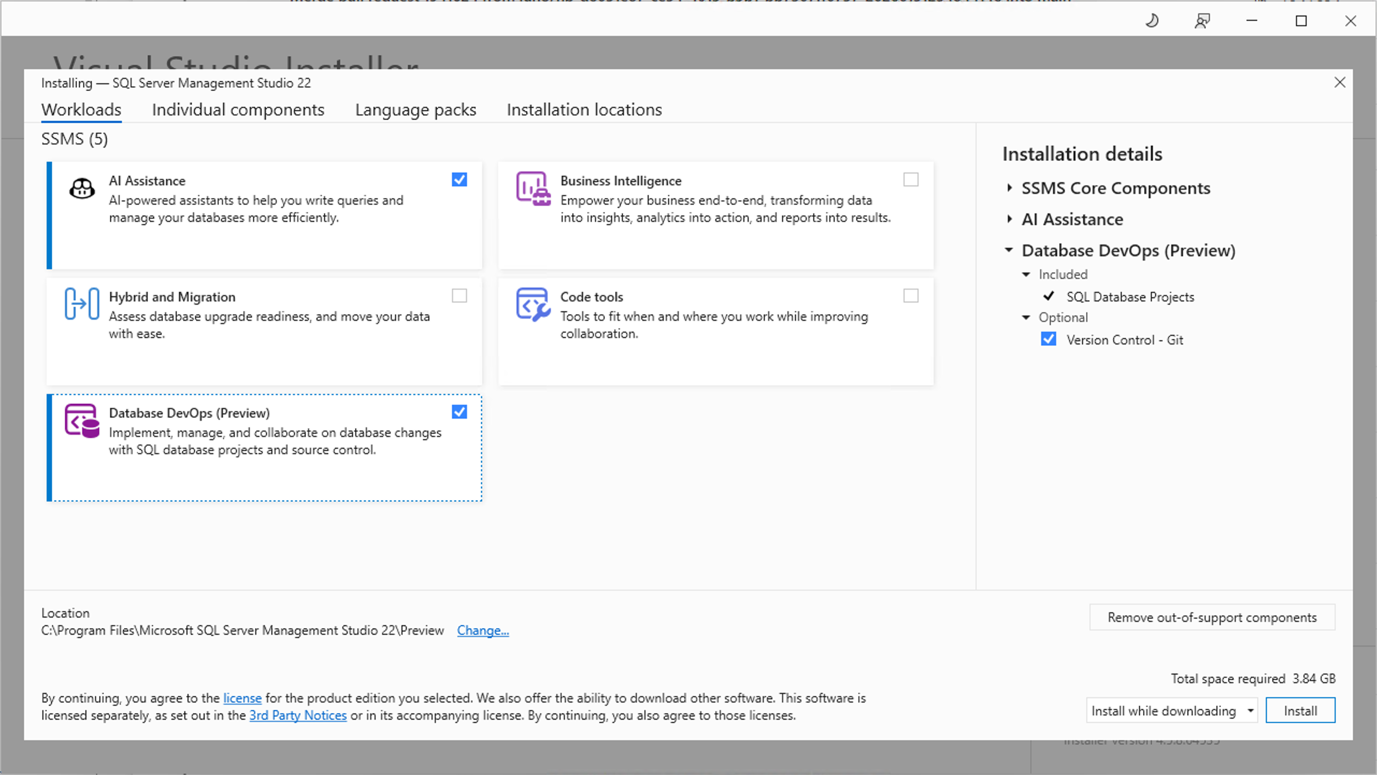The width and height of the screenshot is (1377, 775).
Task: Expand the AI Assistance details section
Action: pos(1008,219)
